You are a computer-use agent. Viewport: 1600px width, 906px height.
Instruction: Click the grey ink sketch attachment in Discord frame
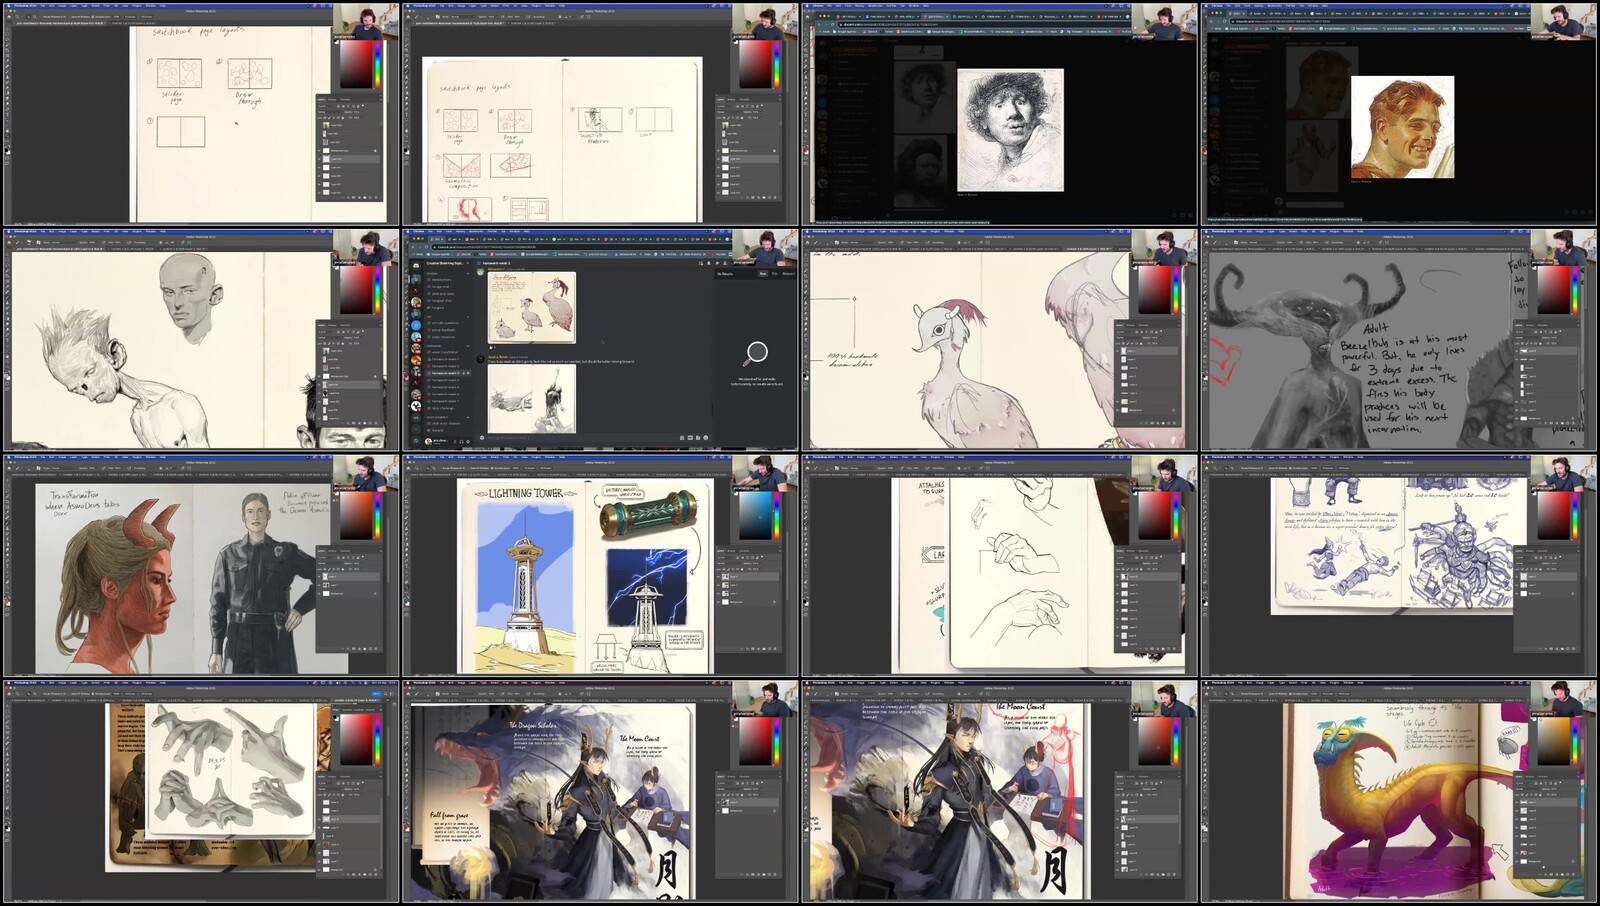pyautogui.click(x=532, y=398)
